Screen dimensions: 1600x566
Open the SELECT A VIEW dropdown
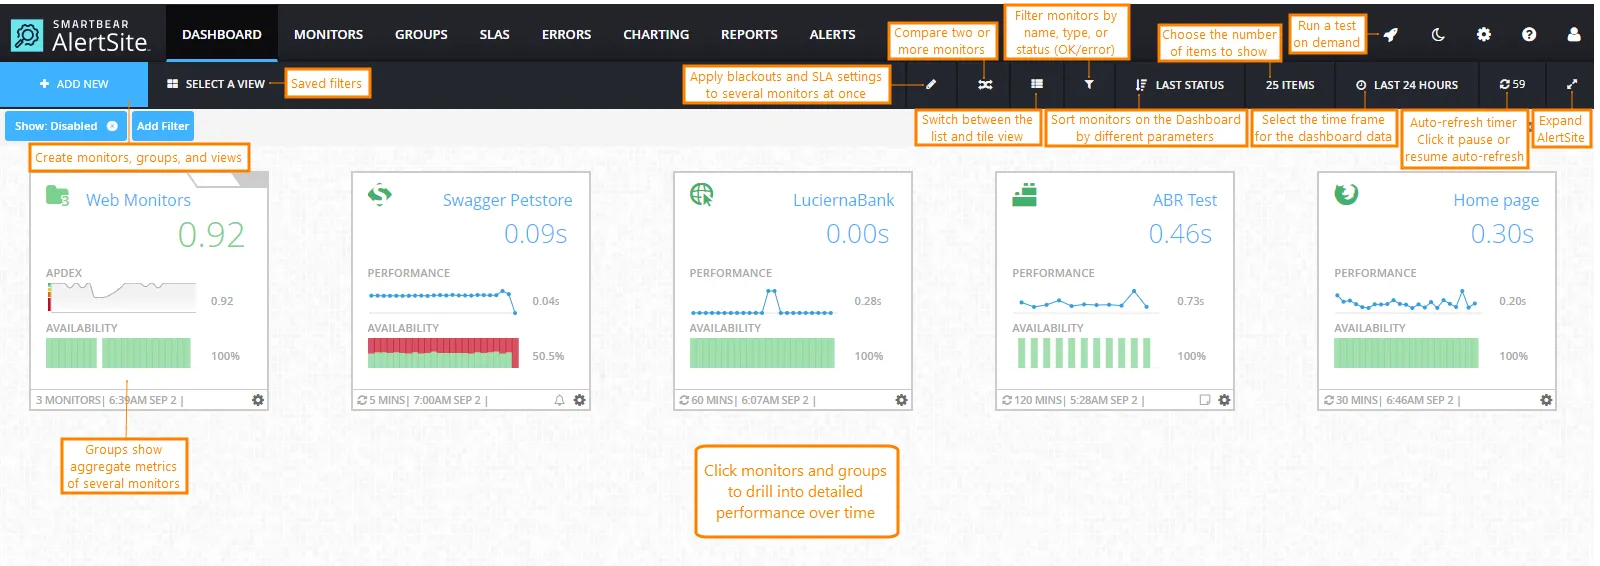216,85
